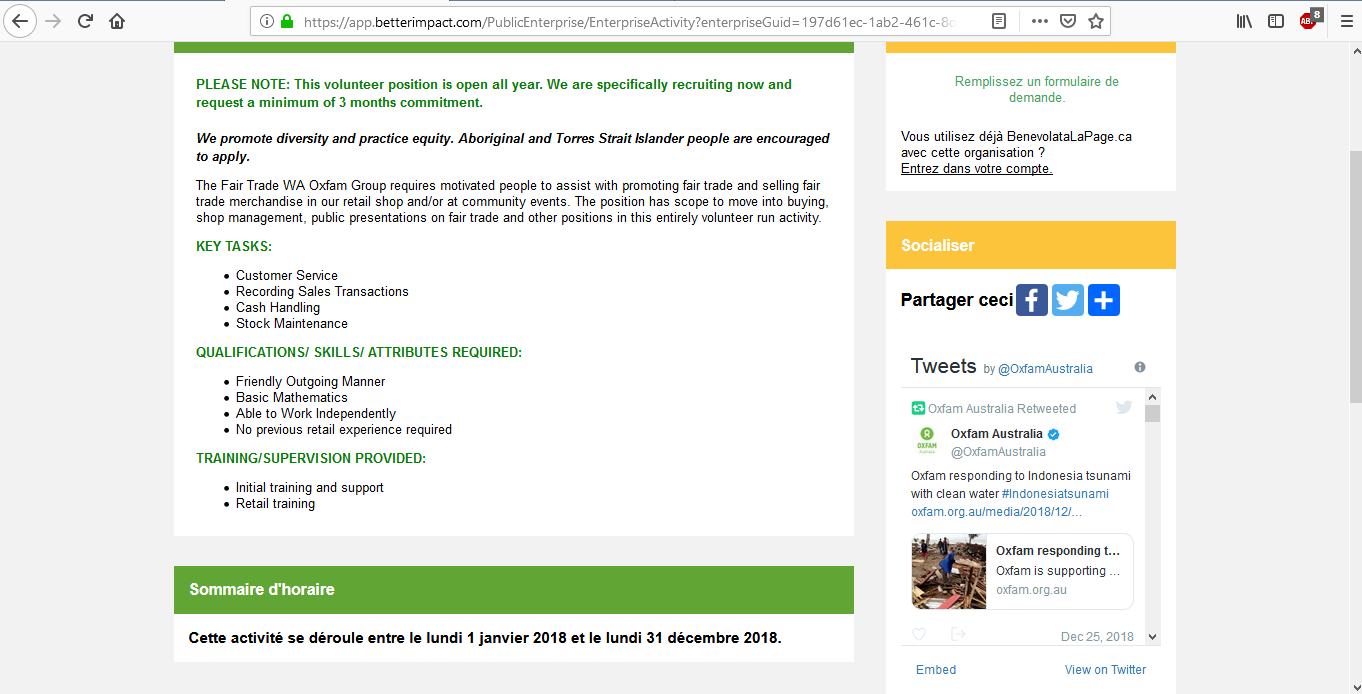Share this page on Facebook
The height and width of the screenshot is (694, 1362).
pyautogui.click(x=1032, y=300)
